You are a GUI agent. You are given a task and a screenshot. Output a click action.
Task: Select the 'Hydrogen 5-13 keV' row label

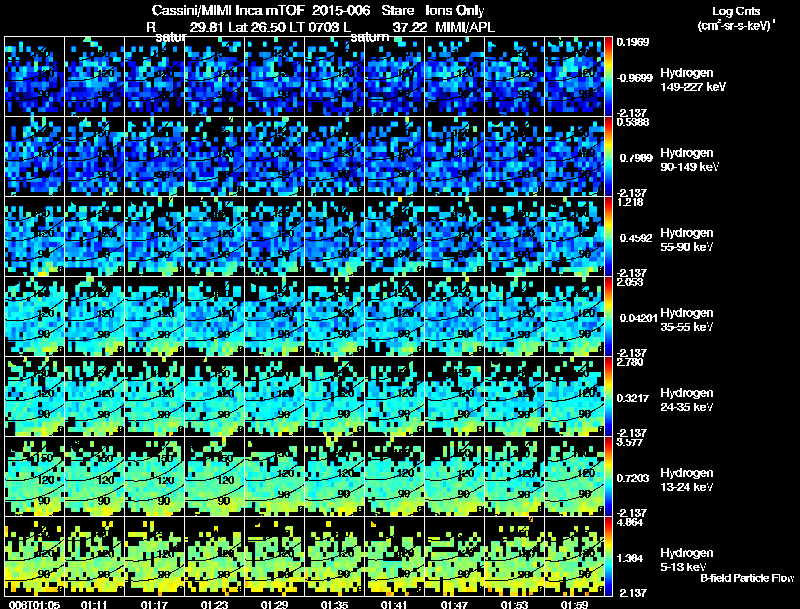point(687,560)
